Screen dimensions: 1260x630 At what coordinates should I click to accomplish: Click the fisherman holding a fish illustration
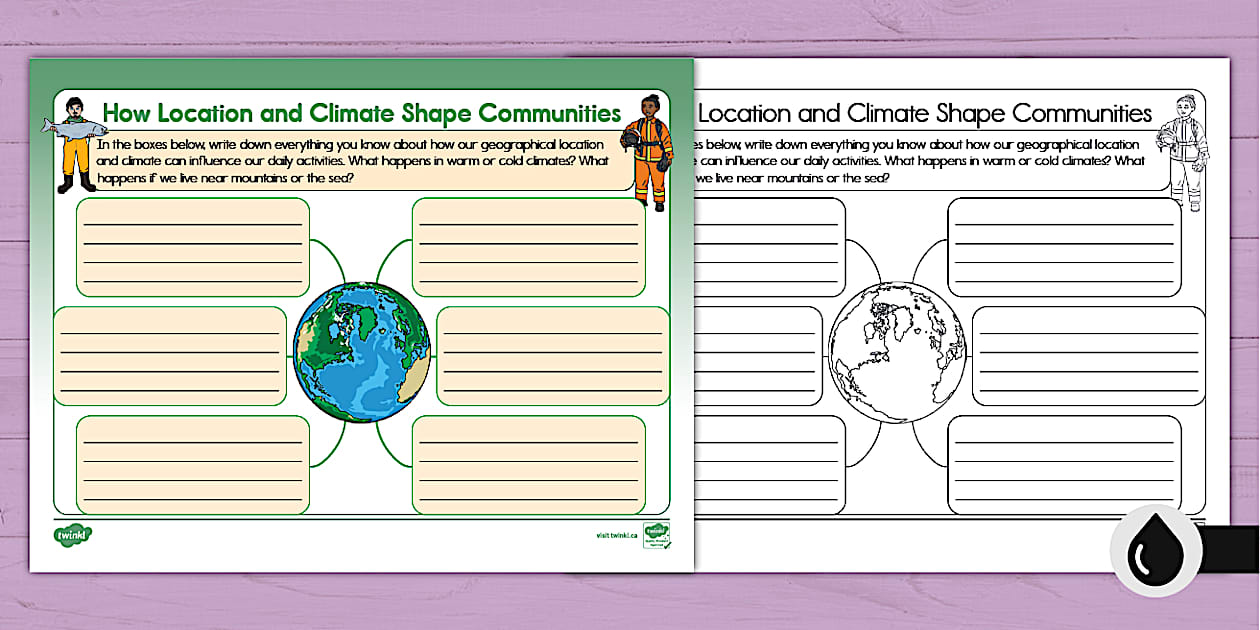point(71,143)
